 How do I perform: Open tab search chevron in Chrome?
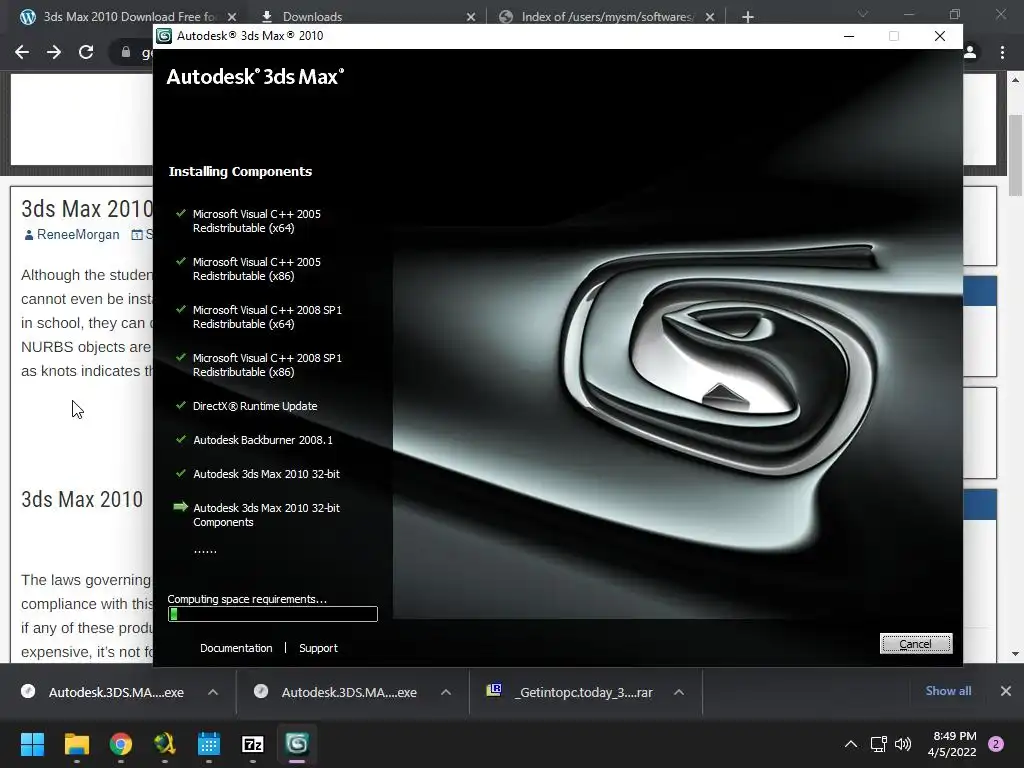pos(863,14)
